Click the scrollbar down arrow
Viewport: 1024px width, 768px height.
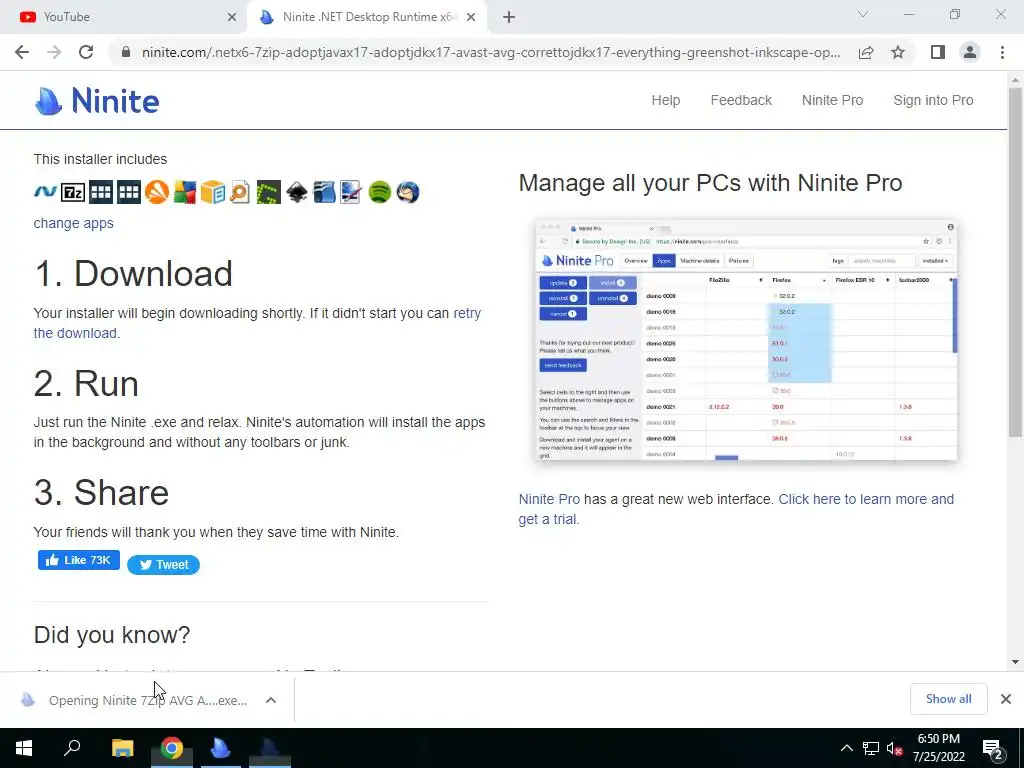[1015, 662]
